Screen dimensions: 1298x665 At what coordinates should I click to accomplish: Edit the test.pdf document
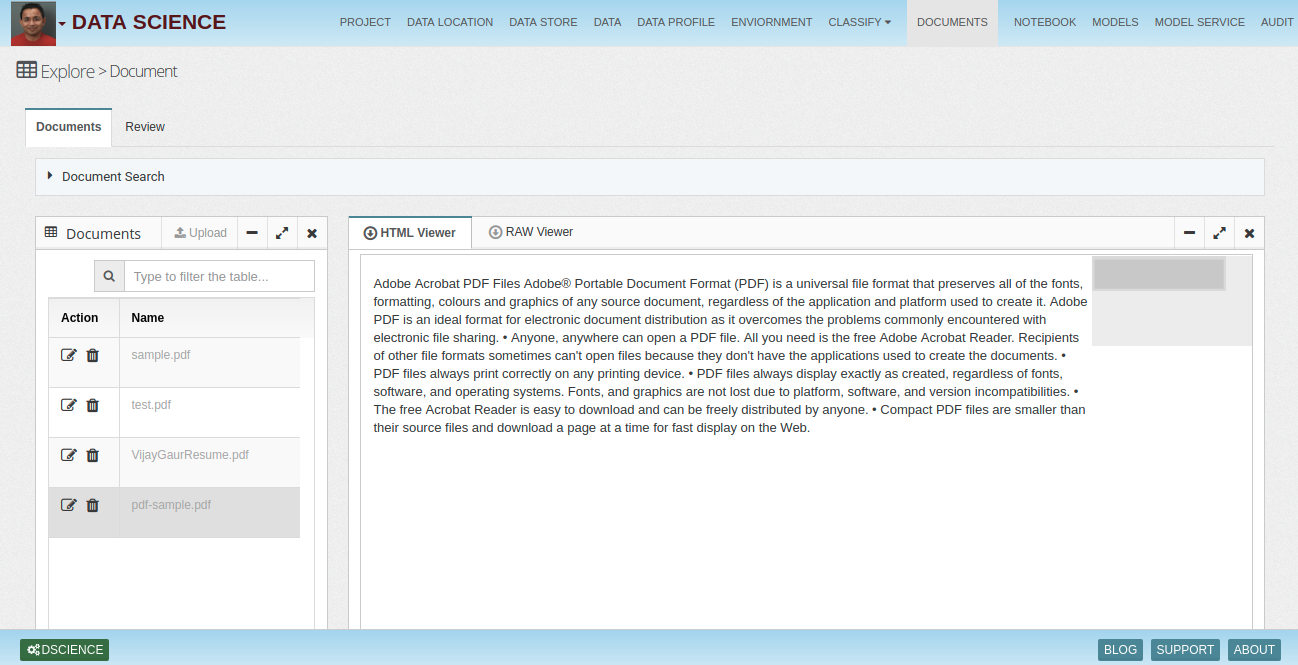pos(68,405)
